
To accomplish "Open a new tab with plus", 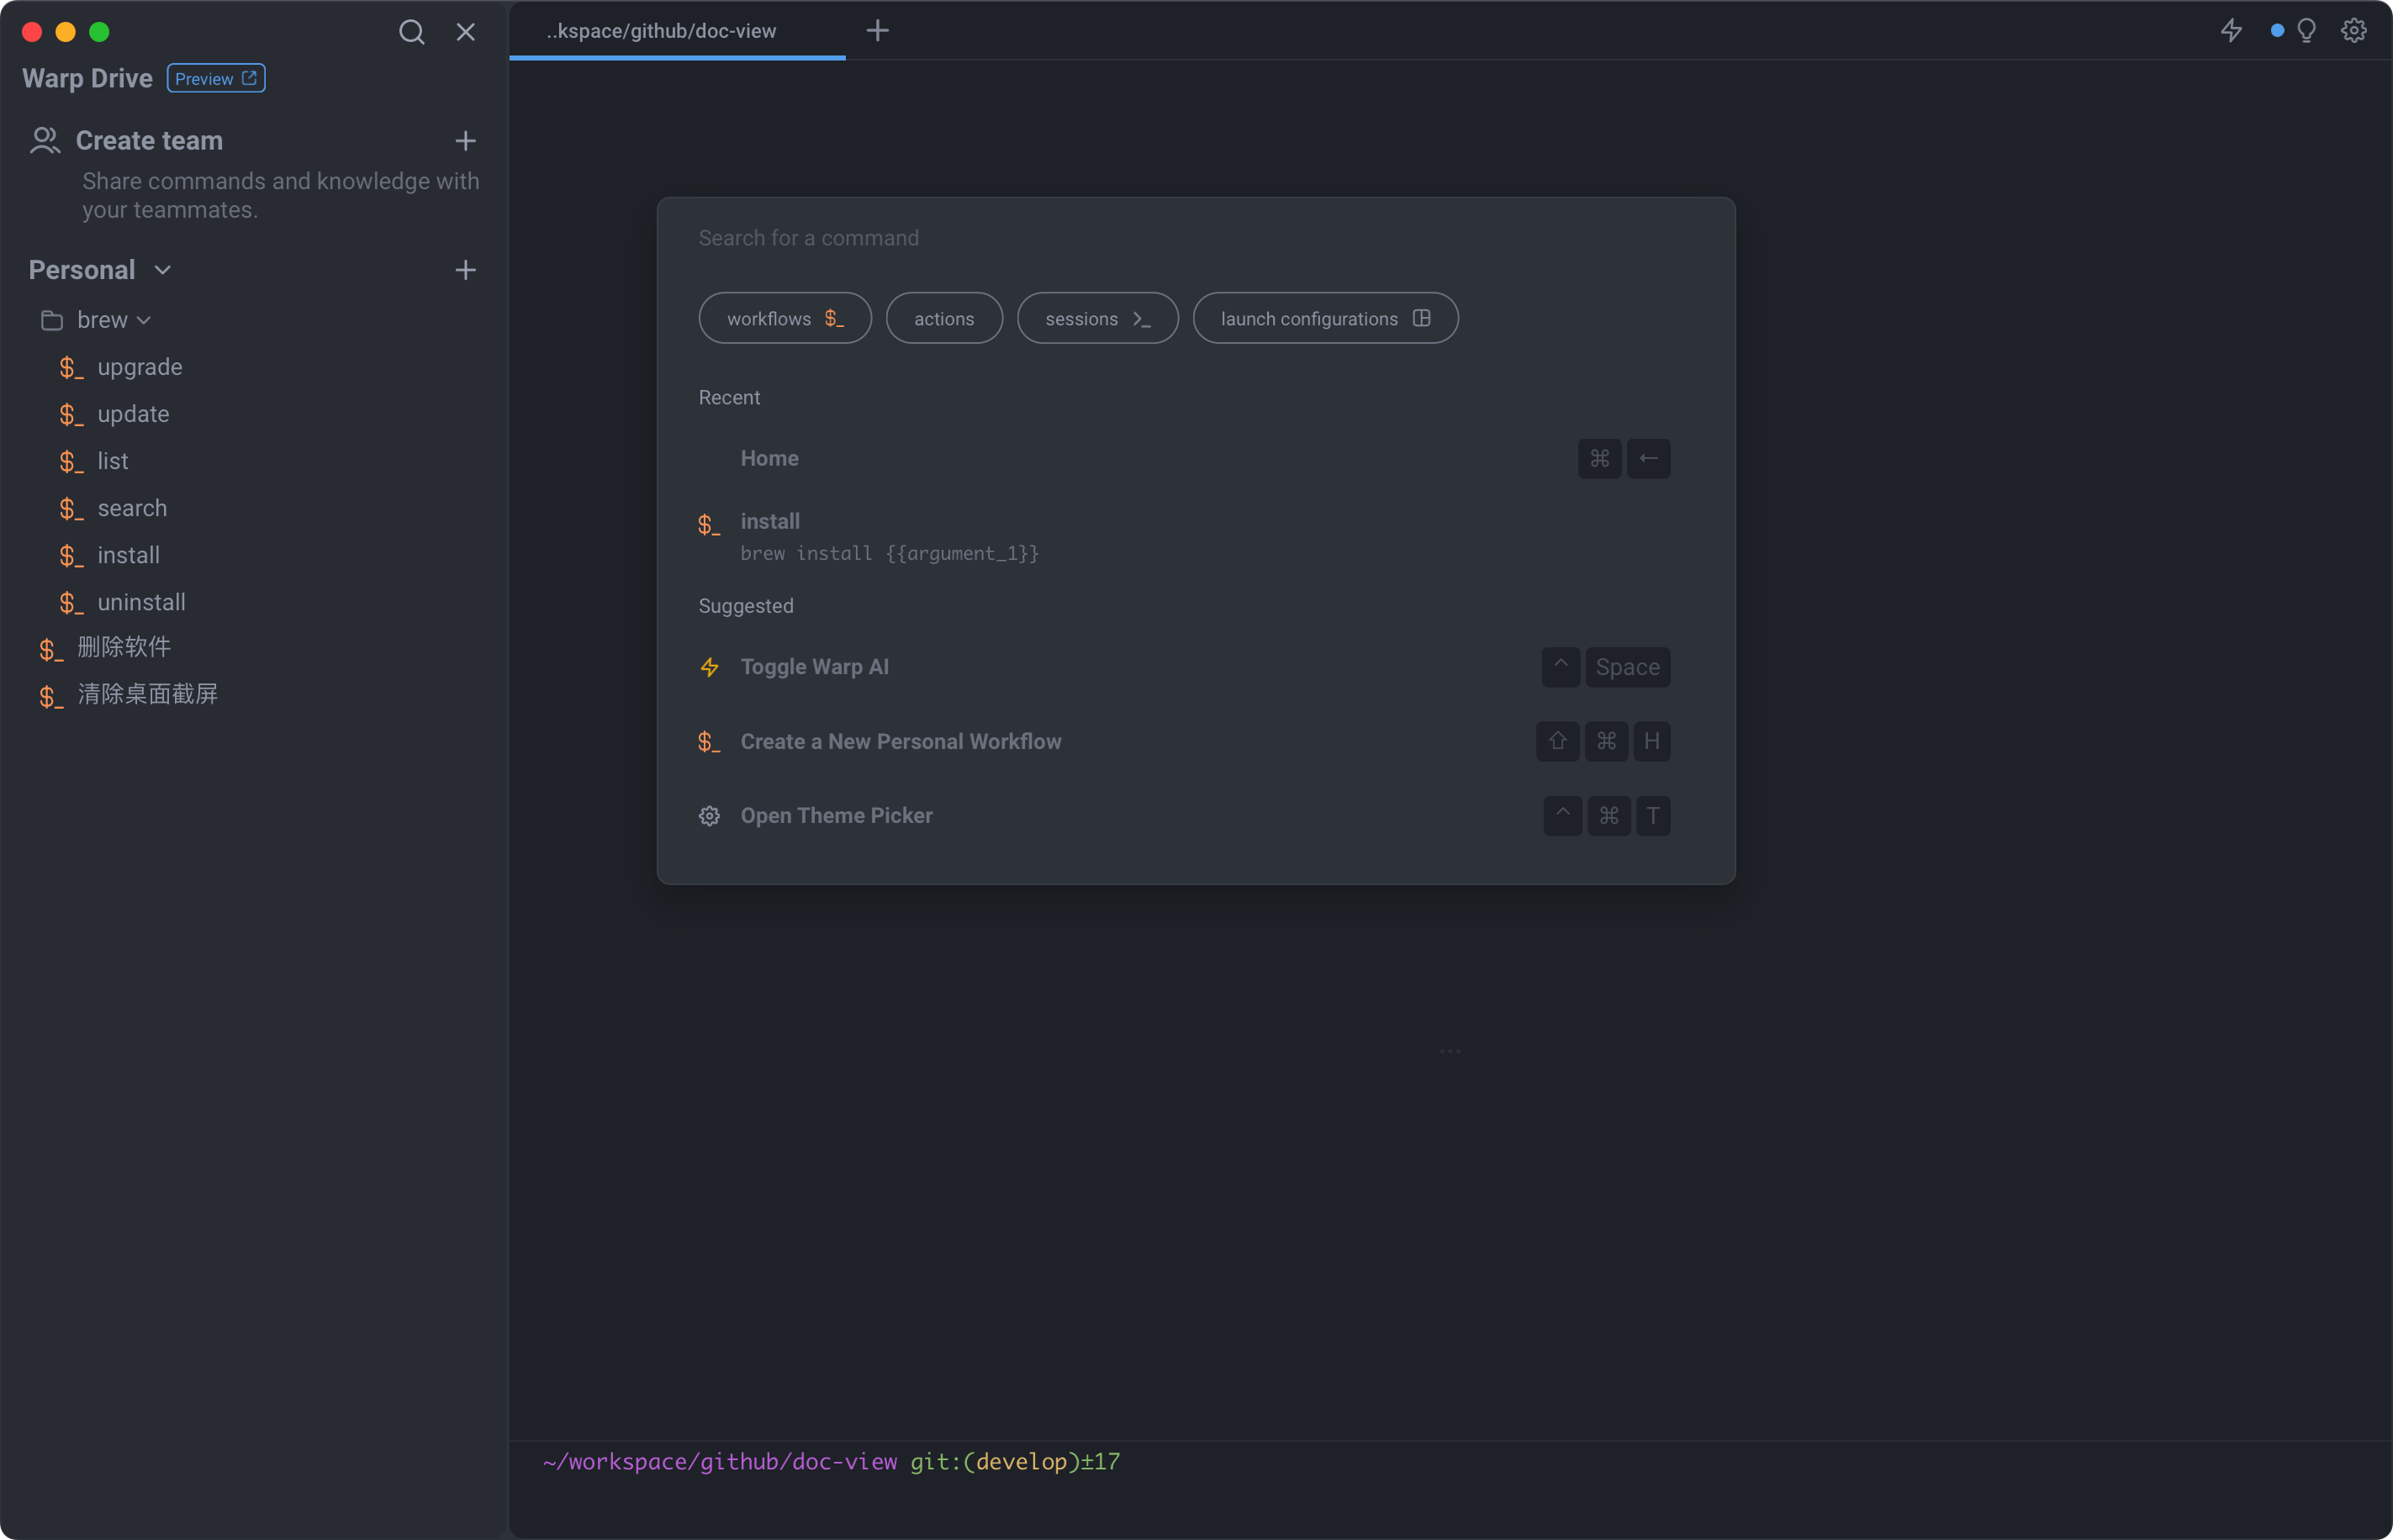I will coord(877,31).
